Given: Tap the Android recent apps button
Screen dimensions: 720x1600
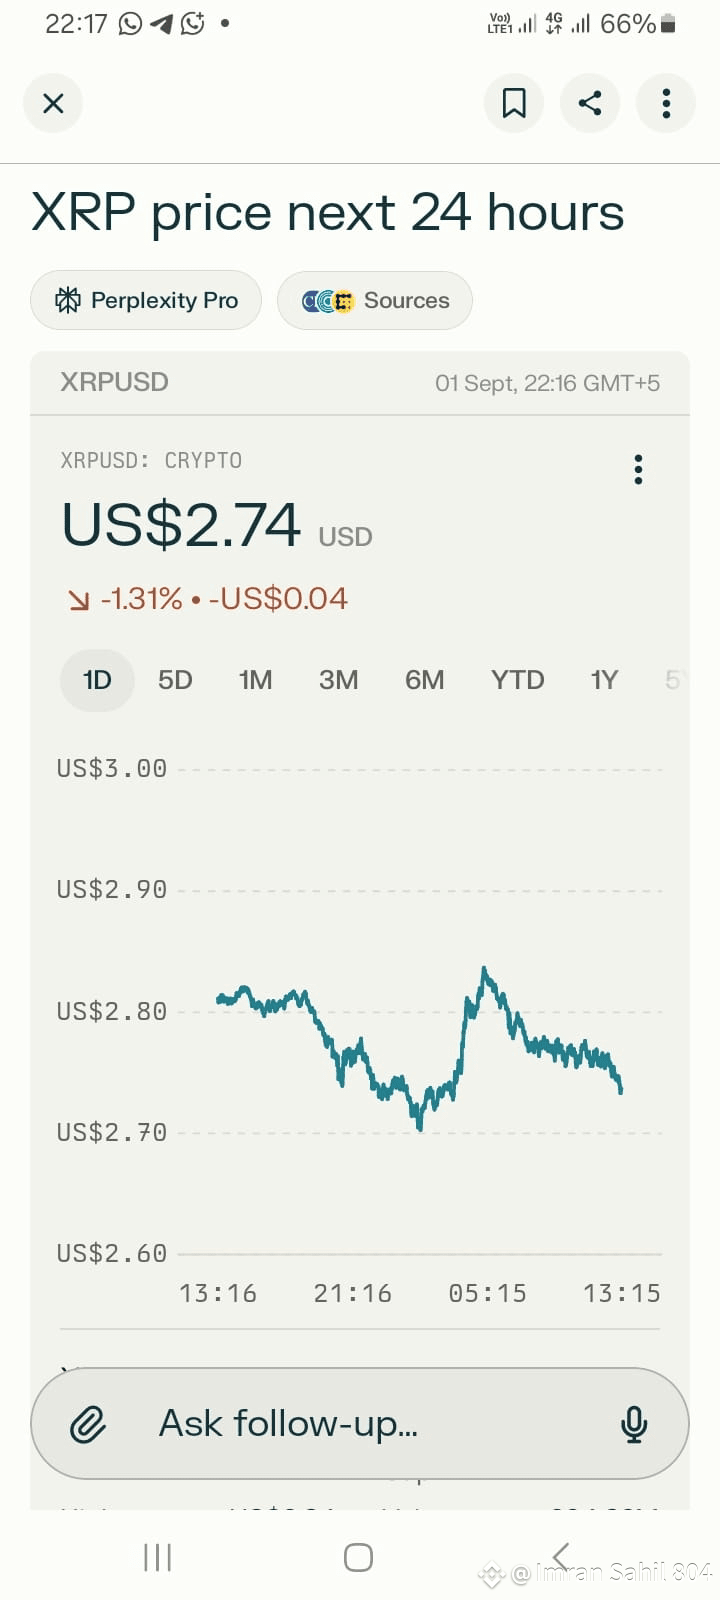Looking at the screenshot, I should [157, 1557].
